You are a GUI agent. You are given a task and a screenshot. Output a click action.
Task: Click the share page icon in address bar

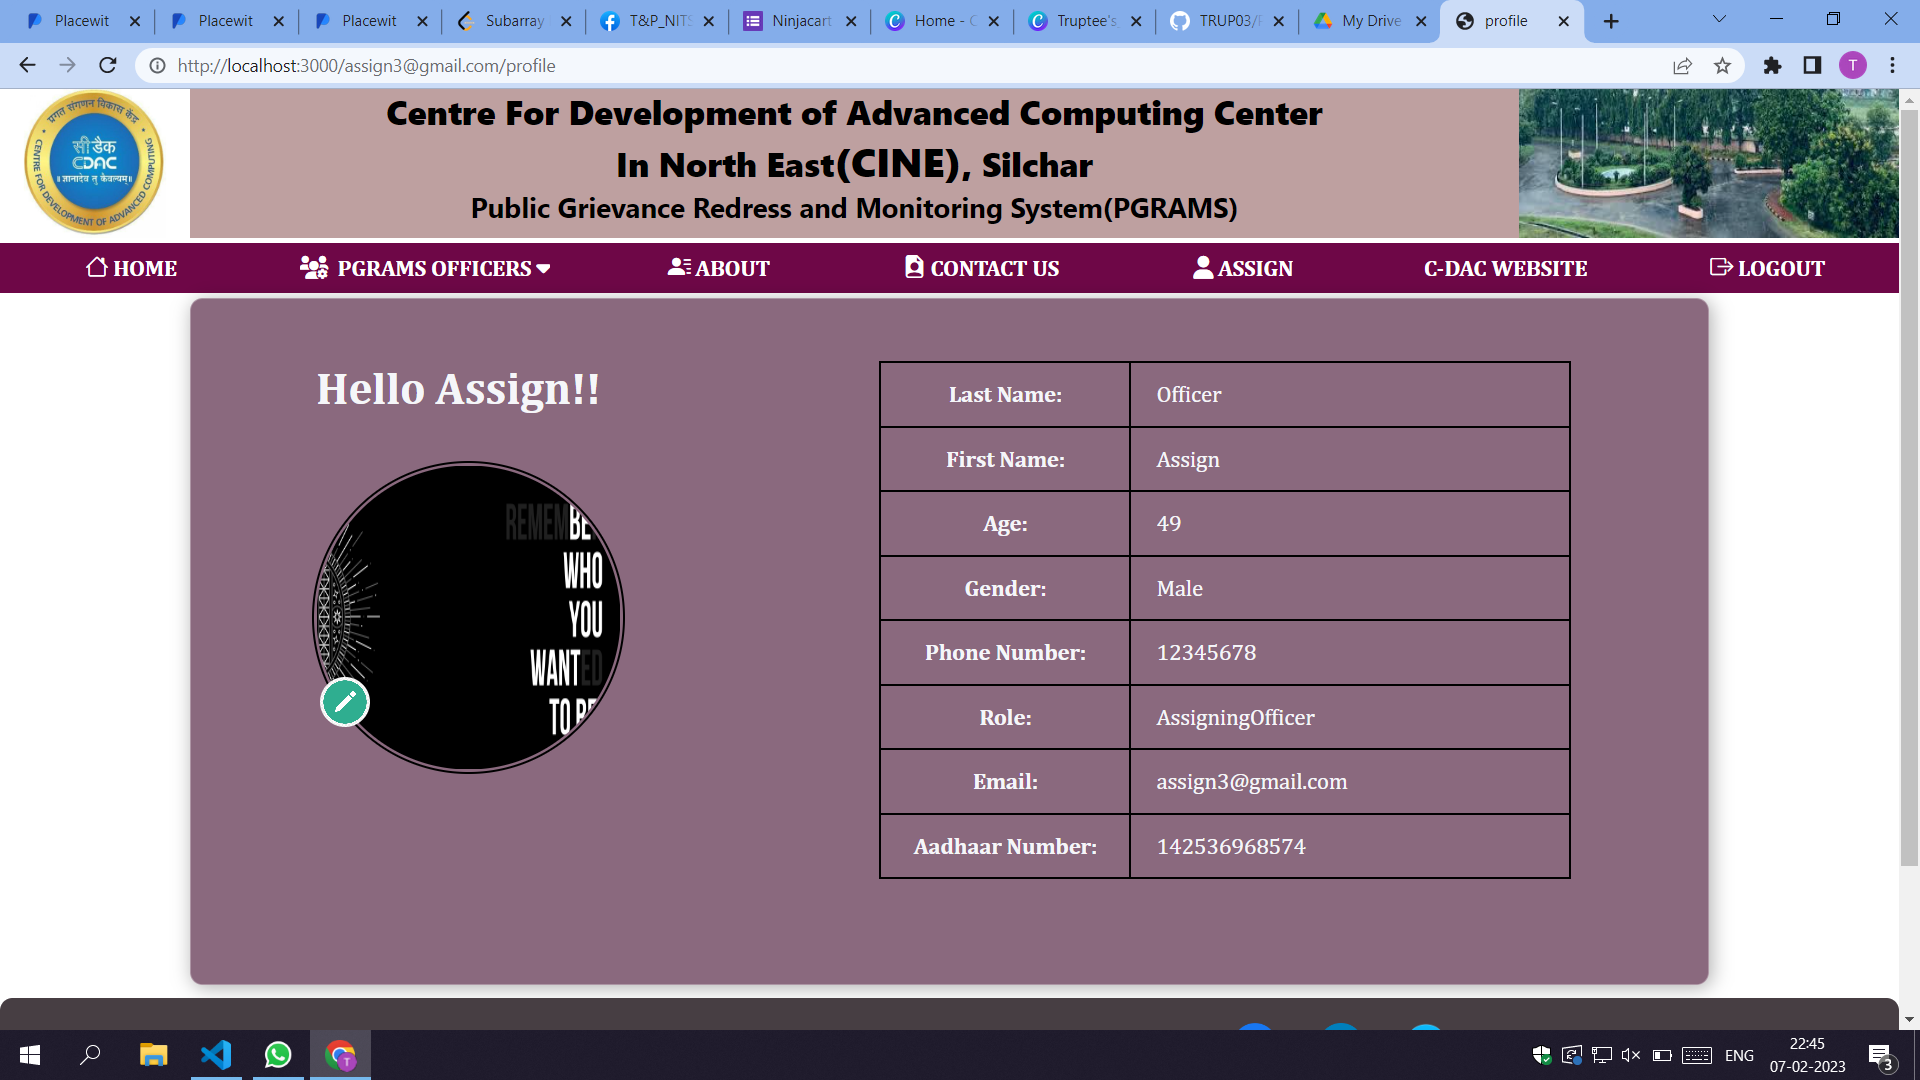point(1682,66)
